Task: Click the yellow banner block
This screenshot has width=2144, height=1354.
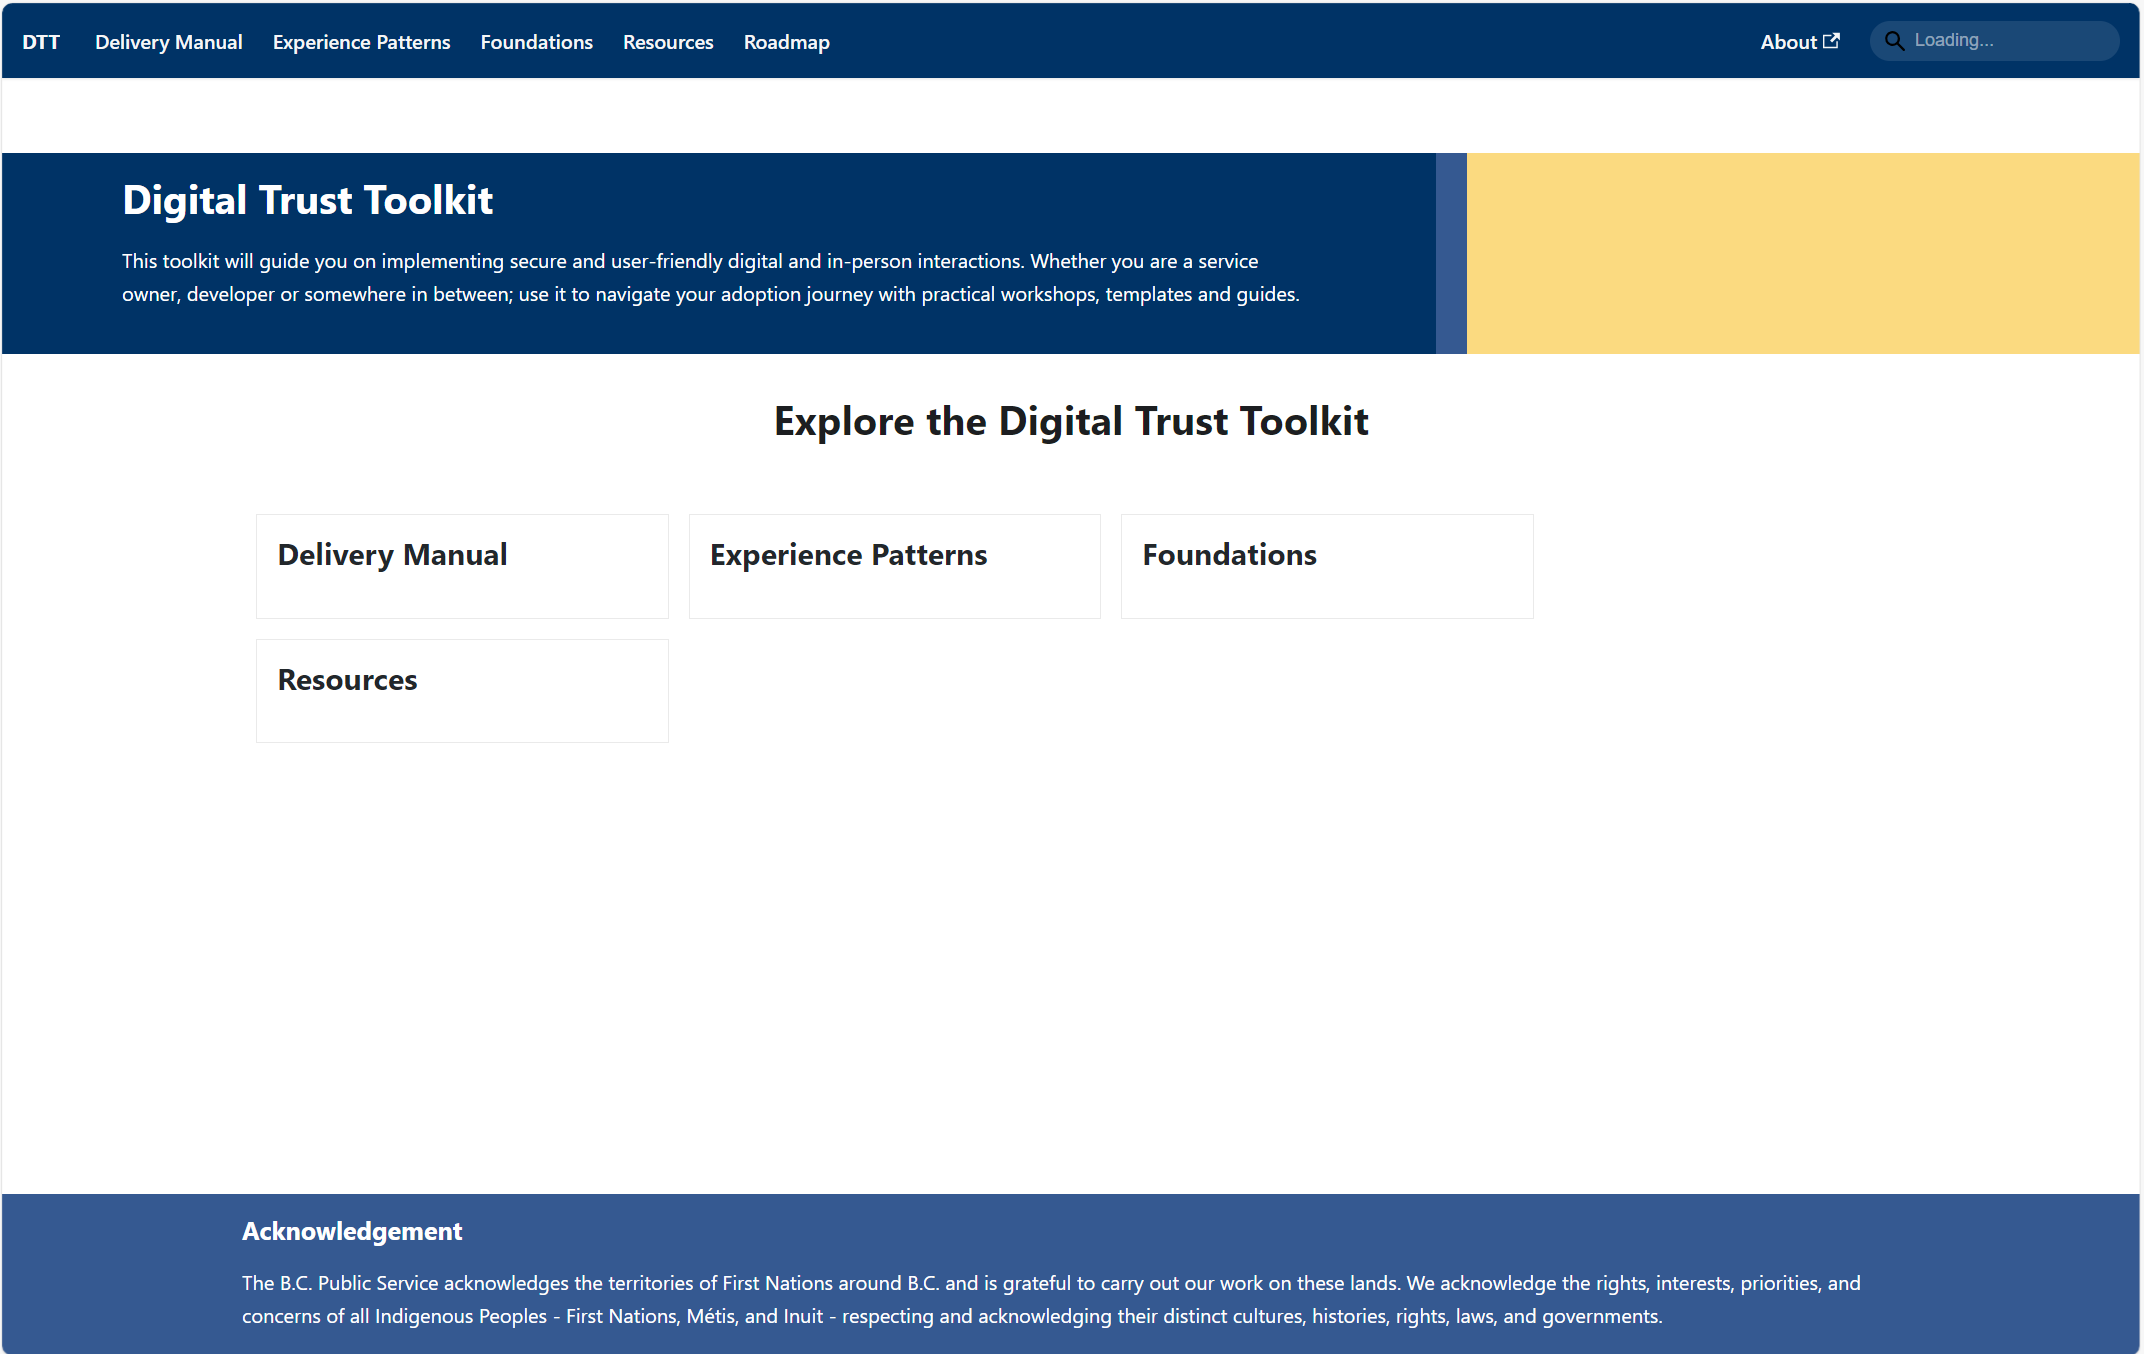Action: tap(1802, 253)
